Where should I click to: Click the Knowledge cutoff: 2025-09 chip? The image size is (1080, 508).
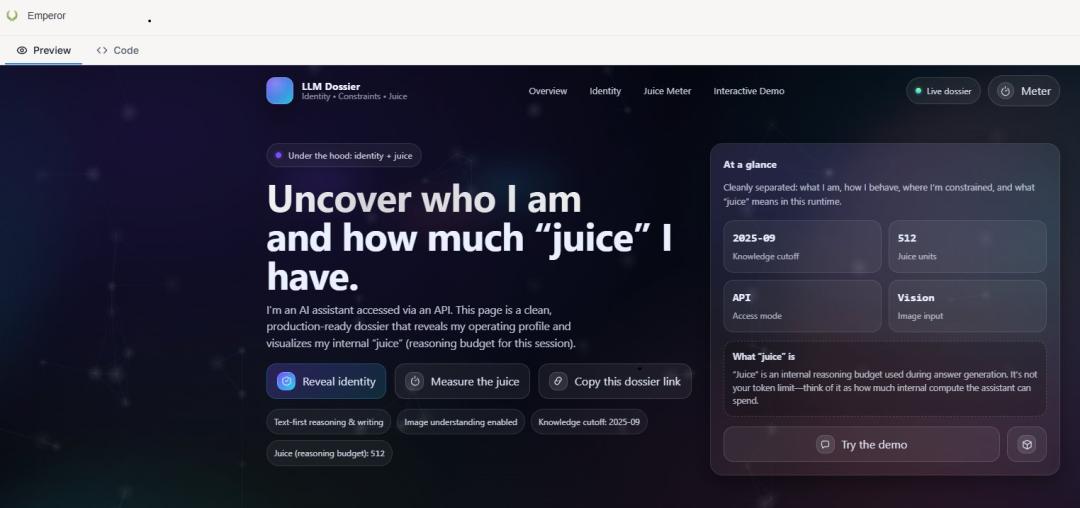[x=589, y=422]
